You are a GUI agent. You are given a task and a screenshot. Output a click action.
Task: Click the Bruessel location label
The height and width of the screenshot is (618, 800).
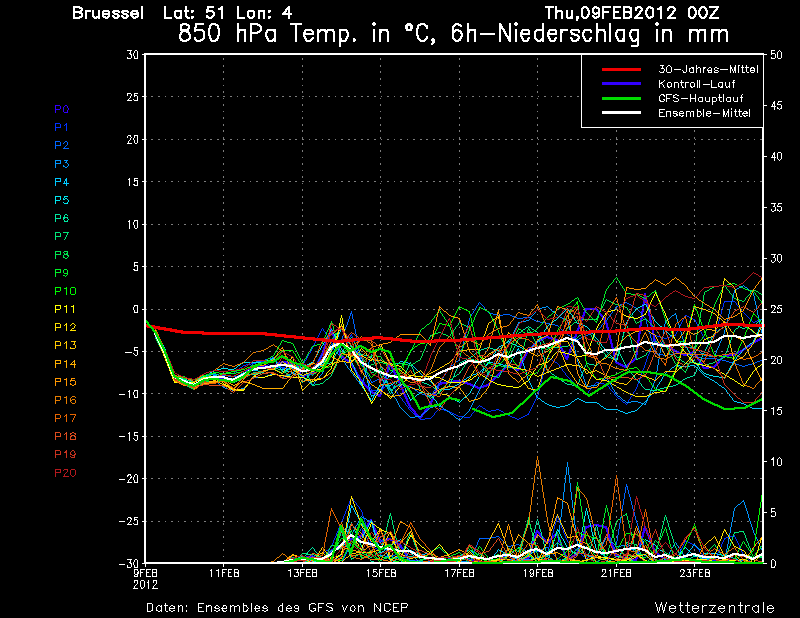(108, 13)
